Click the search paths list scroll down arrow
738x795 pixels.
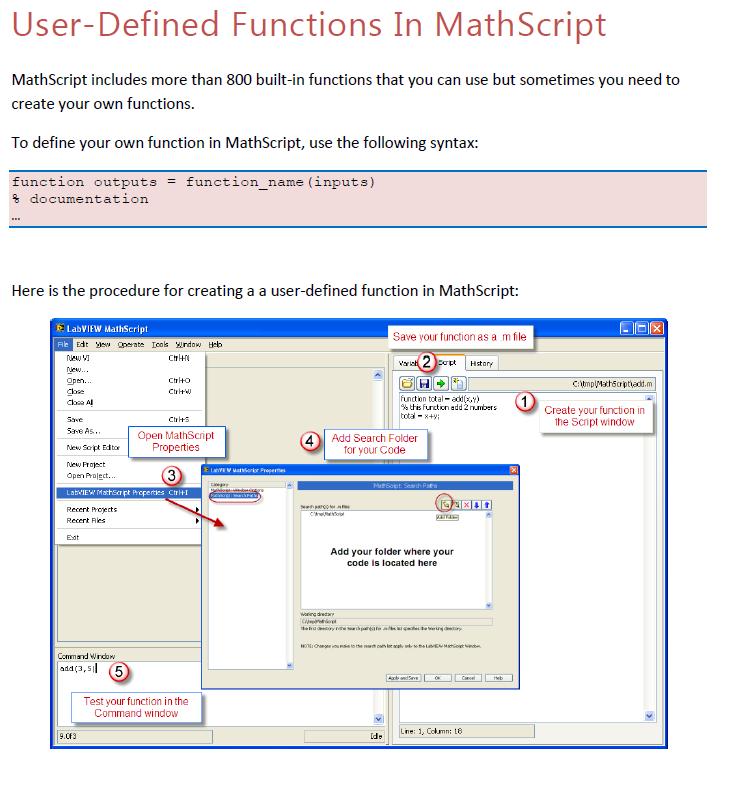tap(489, 605)
